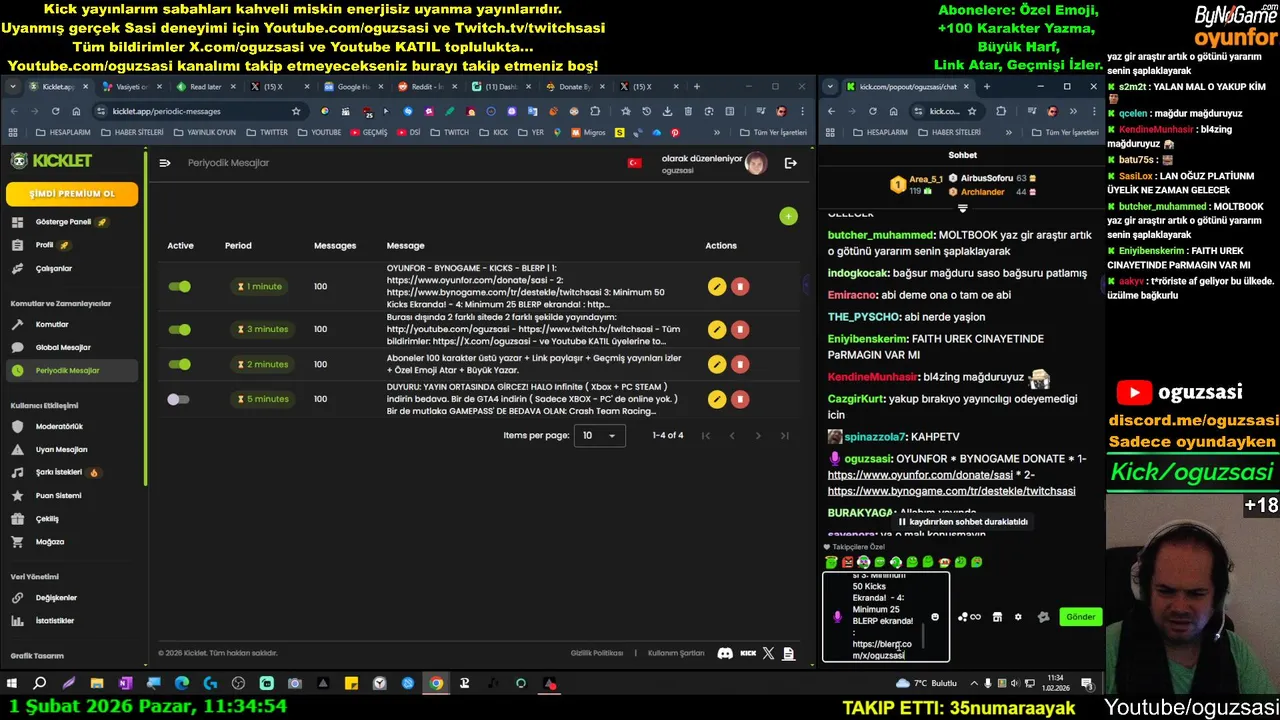Edit the 1 minute message with pencil icon
Screen dimensions: 1280x720
tap(716, 287)
